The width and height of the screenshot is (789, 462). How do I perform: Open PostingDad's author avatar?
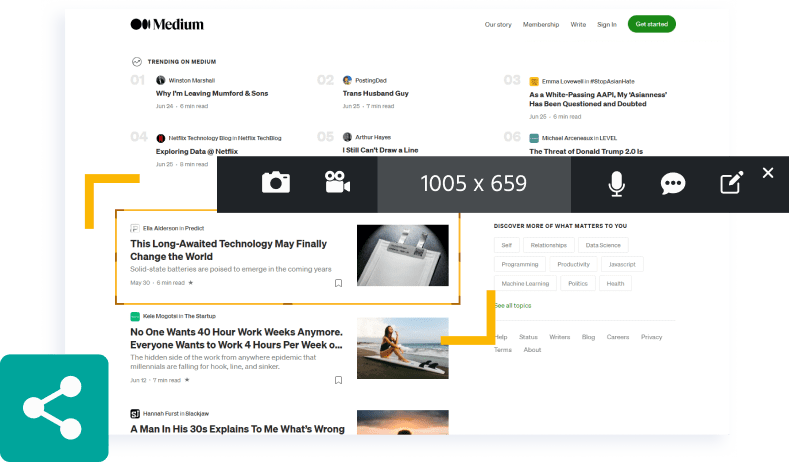347,80
